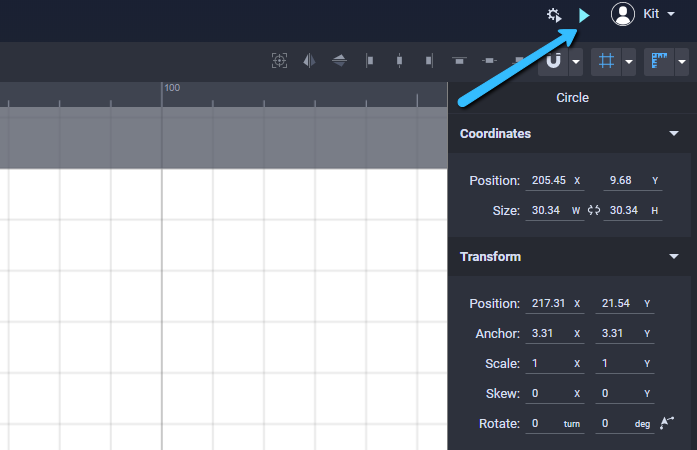Screen dimensions: 697x450
Task: Align selection to right edge
Action: point(429,60)
